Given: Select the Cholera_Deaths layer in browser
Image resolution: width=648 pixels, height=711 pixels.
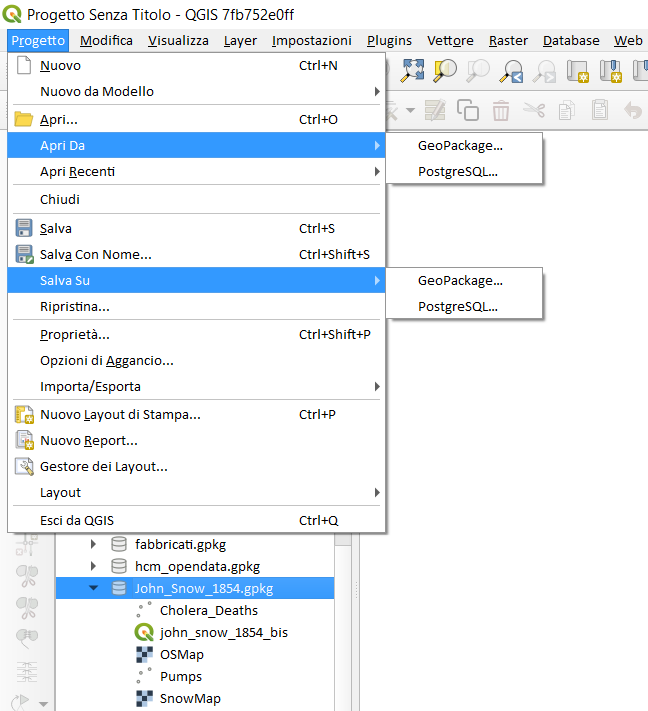Looking at the screenshot, I should [x=208, y=610].
